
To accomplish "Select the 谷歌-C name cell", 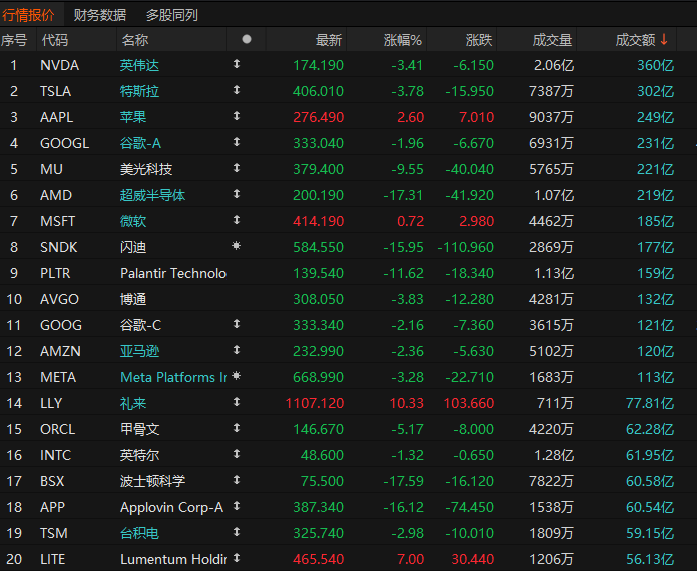I will [140, 325].
